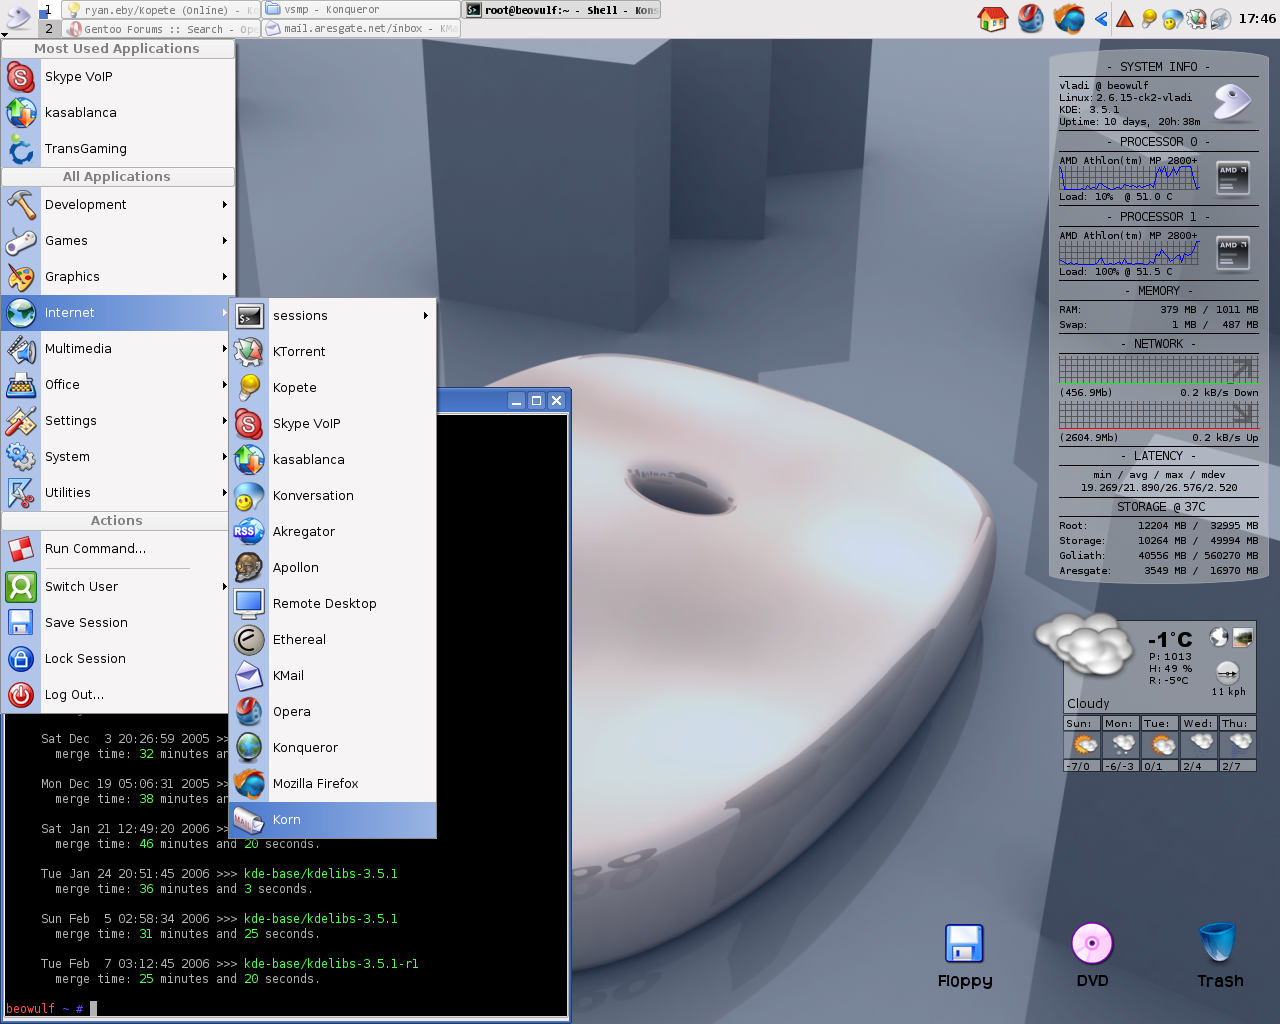The width and height of the screenshot is (1280, 1024).
Task: Click the 17:46 panel clock
Action: (x=1257, y=18)
